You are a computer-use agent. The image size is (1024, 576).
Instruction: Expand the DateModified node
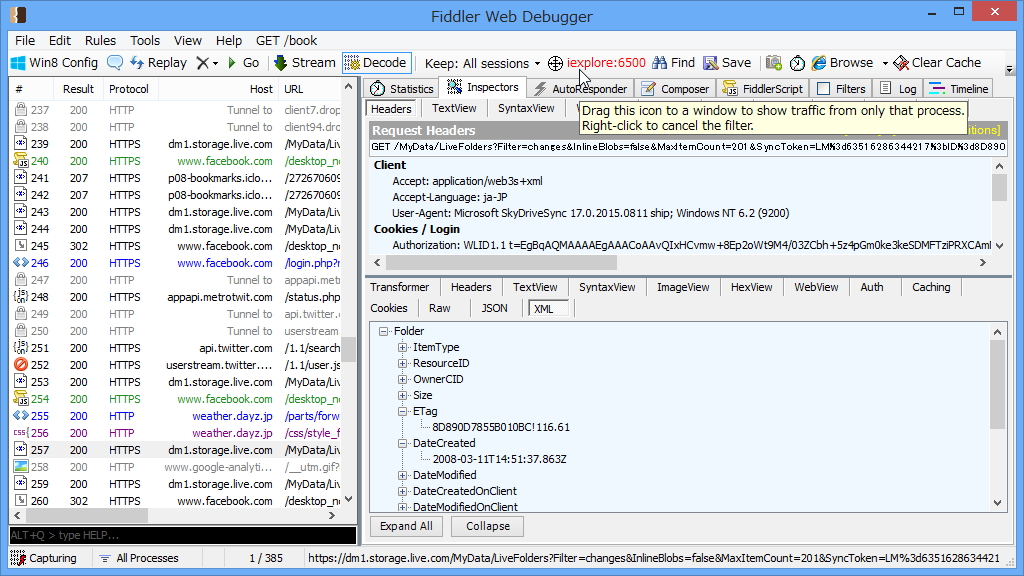point(403,475)
